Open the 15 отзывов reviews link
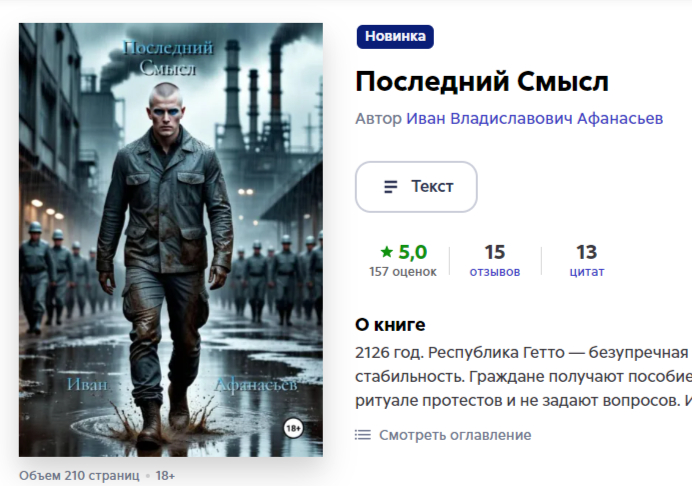This screenshot has height=486, width=692. tap(495, 260)
